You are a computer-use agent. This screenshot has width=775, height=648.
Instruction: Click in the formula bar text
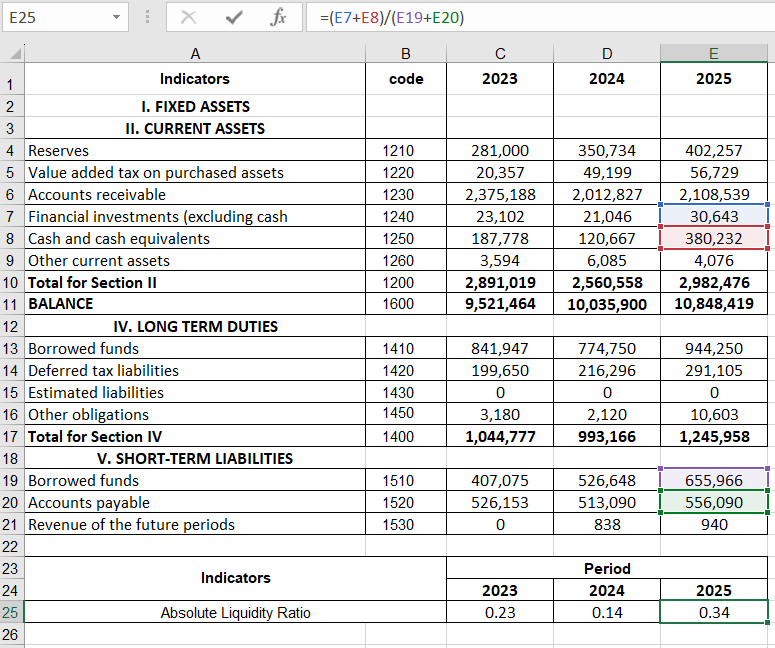tap(540, 18)
